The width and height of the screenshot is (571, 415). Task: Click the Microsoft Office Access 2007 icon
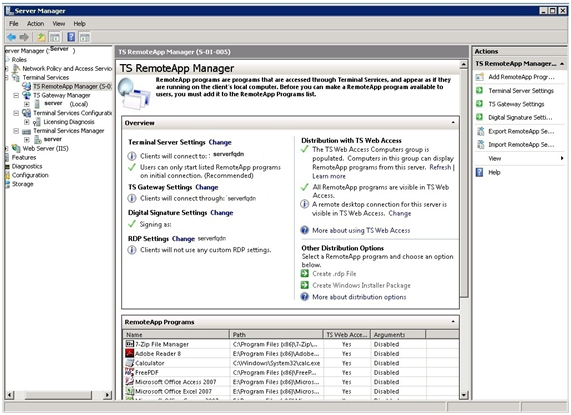tap(129, 382)
